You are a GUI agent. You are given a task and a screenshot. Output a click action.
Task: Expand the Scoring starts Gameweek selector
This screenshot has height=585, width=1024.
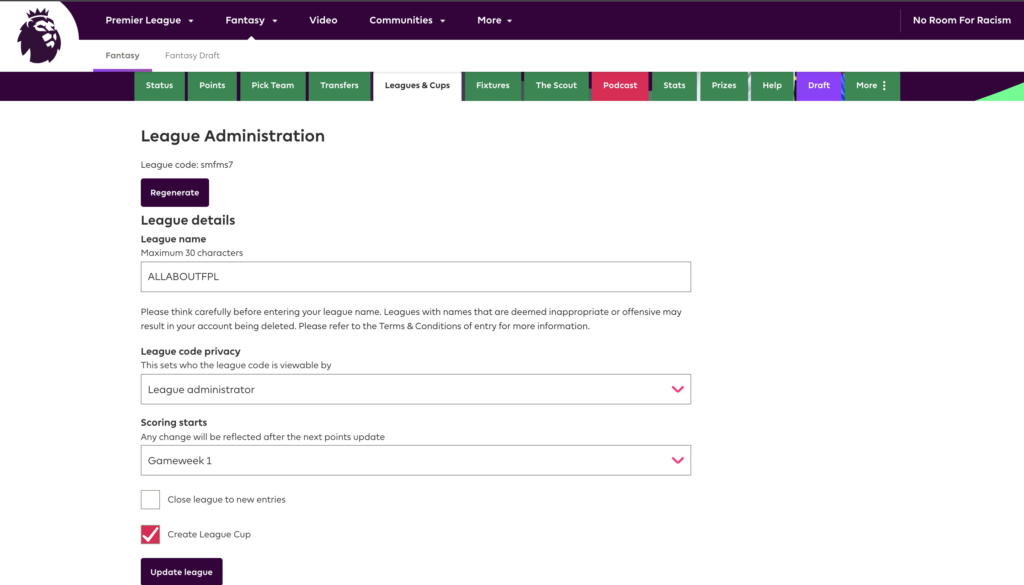click(415, 460)
